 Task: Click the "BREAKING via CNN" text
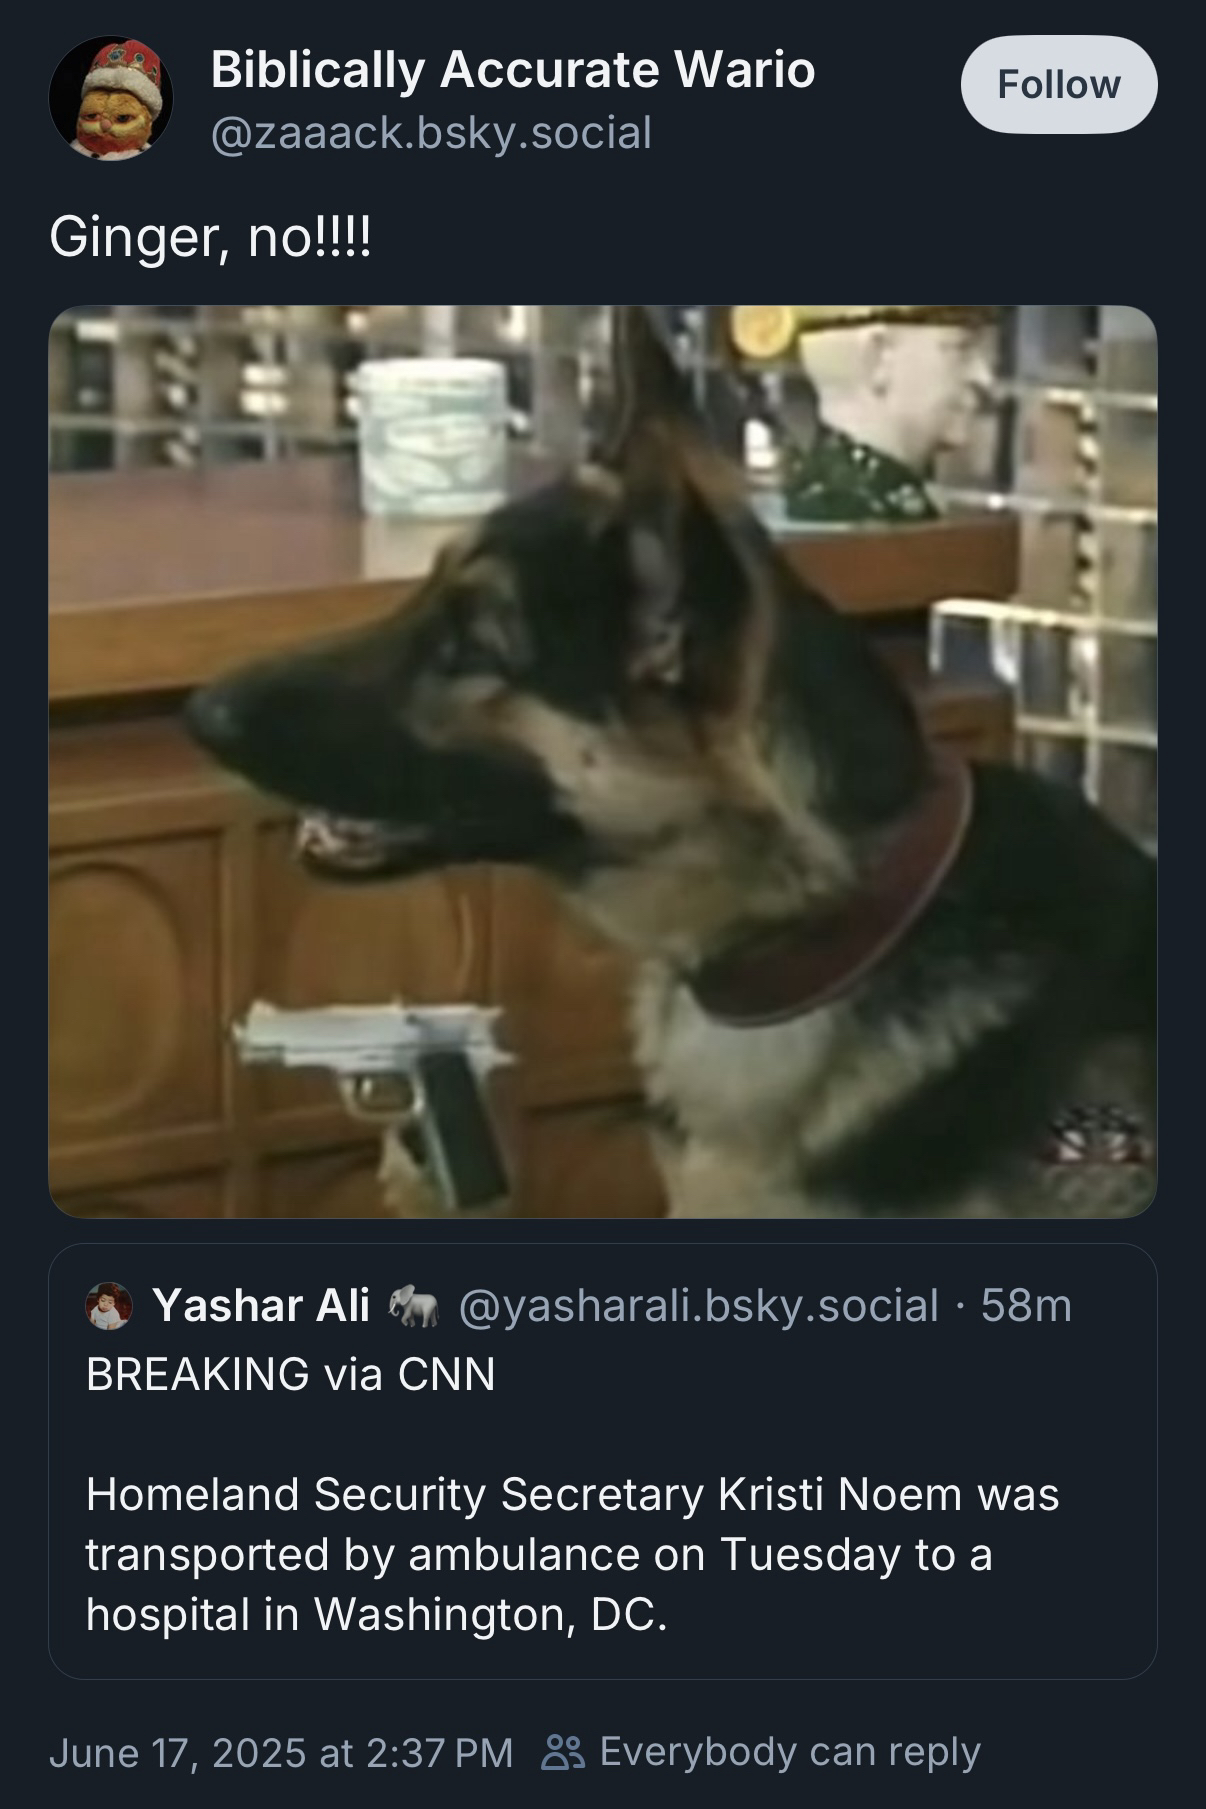click(290, 1374)
